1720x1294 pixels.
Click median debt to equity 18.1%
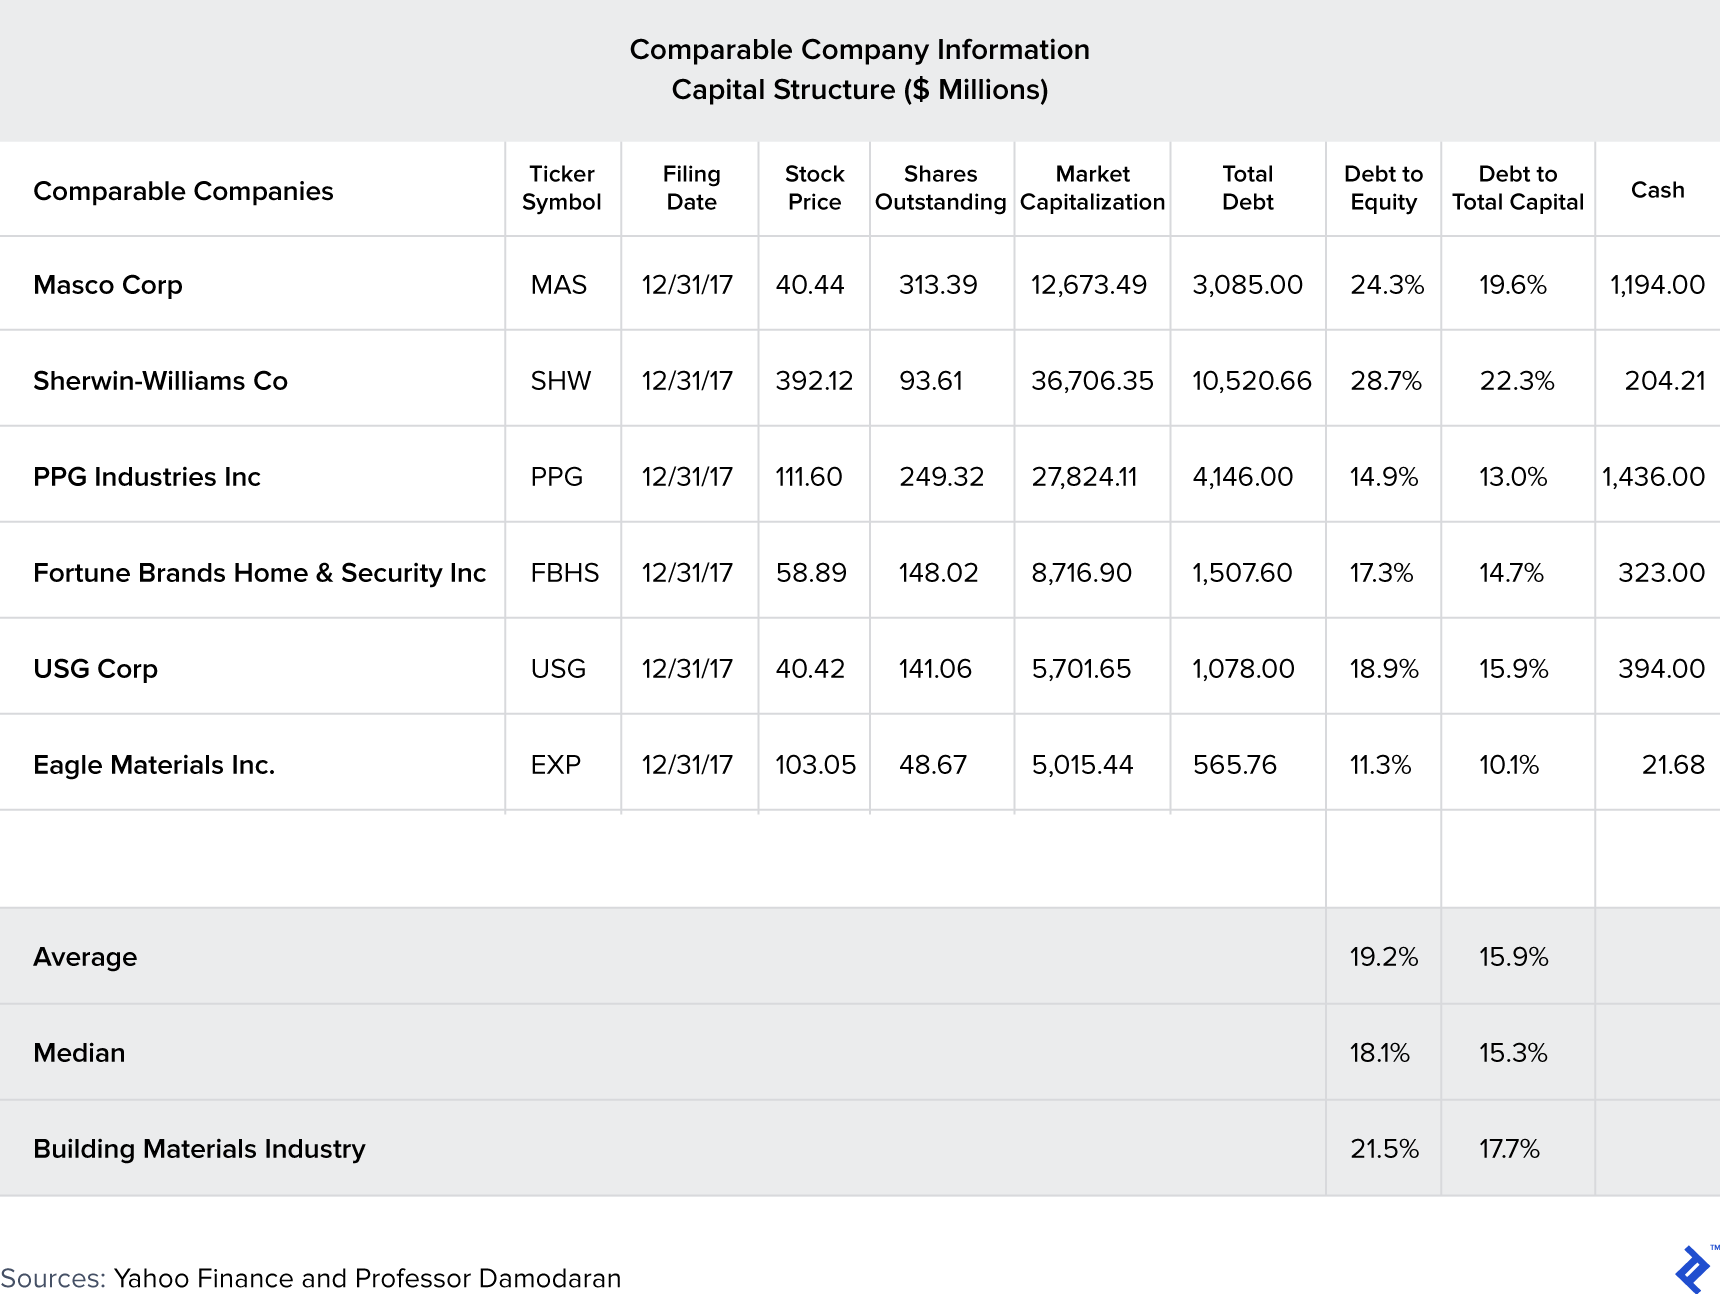coord(1379,1053)
